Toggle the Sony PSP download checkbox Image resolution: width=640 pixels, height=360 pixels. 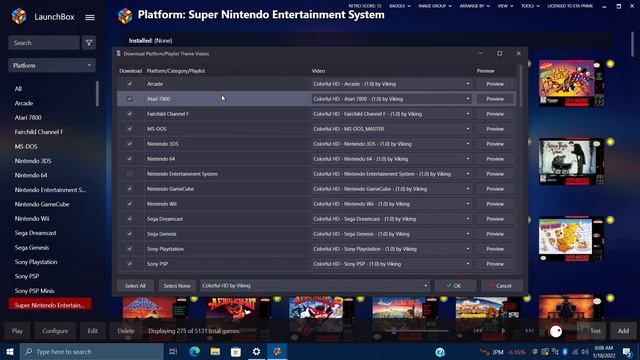click(130, 264)
